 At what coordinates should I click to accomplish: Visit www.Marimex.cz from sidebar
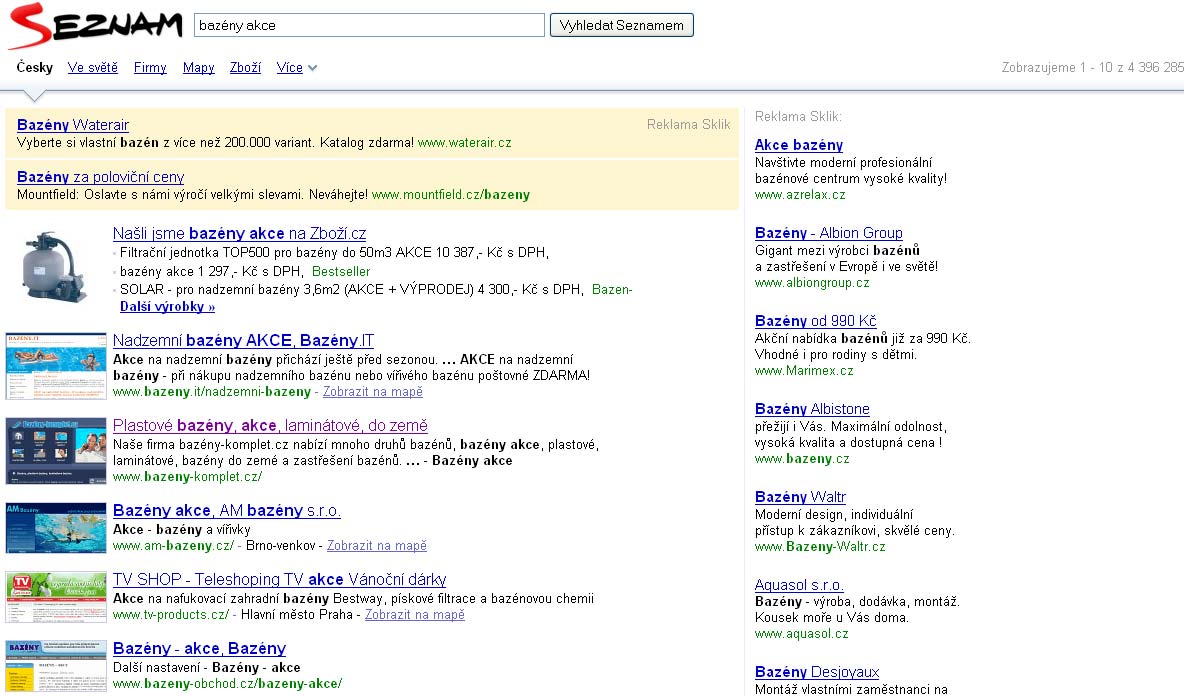pos(804,371)
